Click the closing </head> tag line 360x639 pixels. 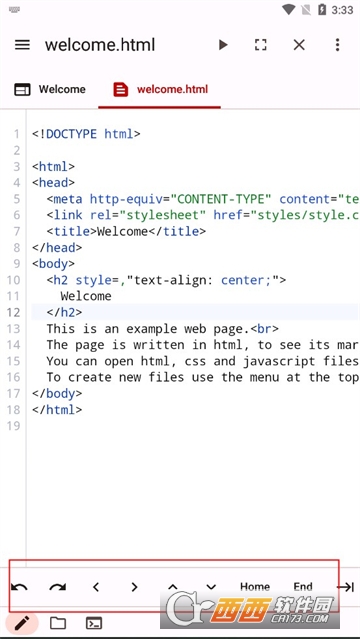coord(57,247)
